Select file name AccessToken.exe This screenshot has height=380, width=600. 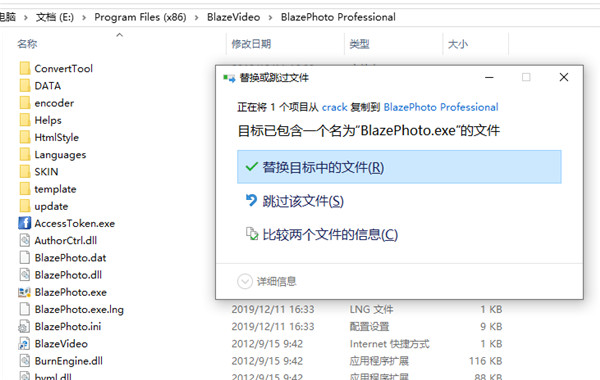coord(75,223)
